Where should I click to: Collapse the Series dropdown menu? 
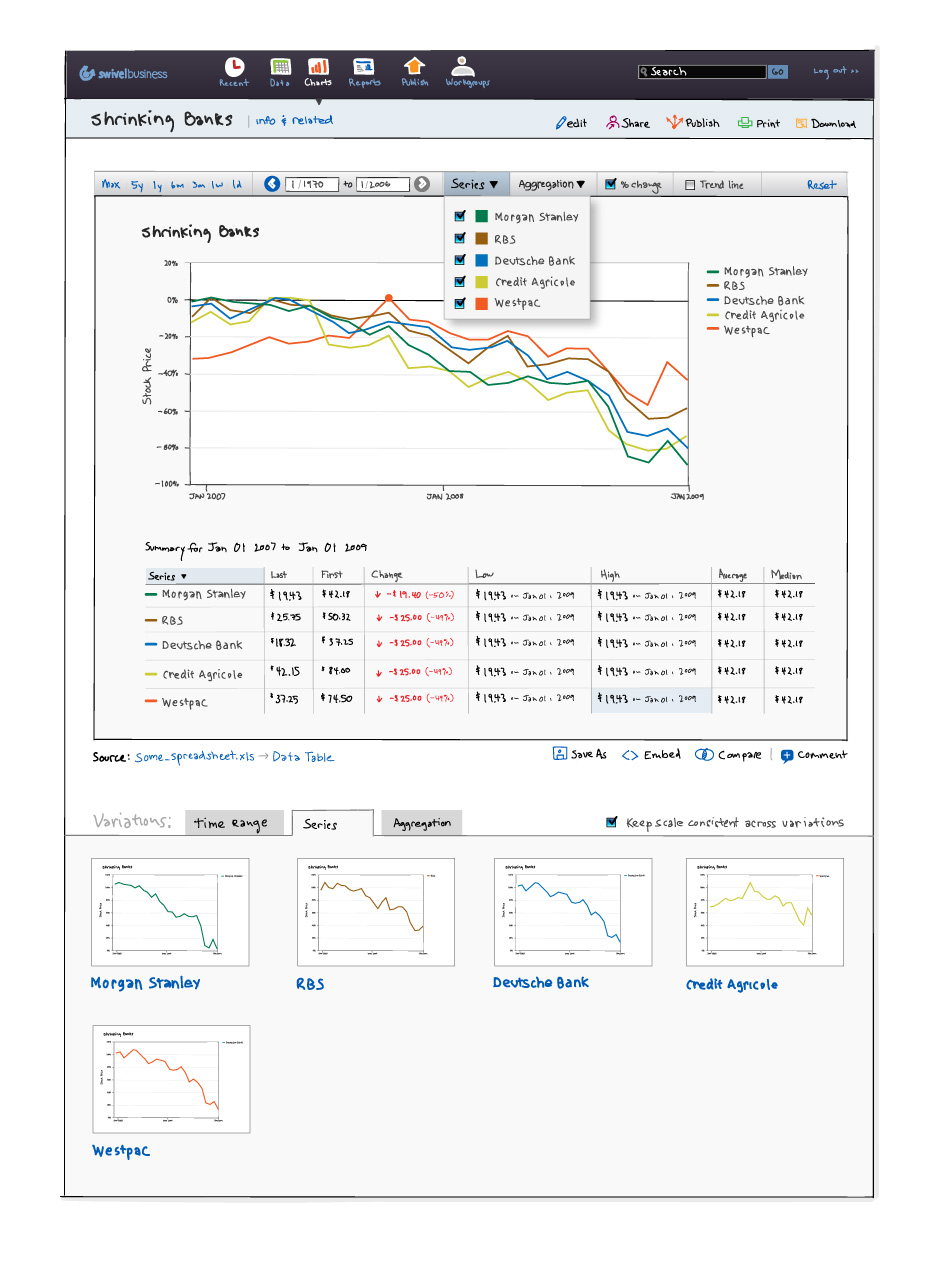click(x=474, y=184)
